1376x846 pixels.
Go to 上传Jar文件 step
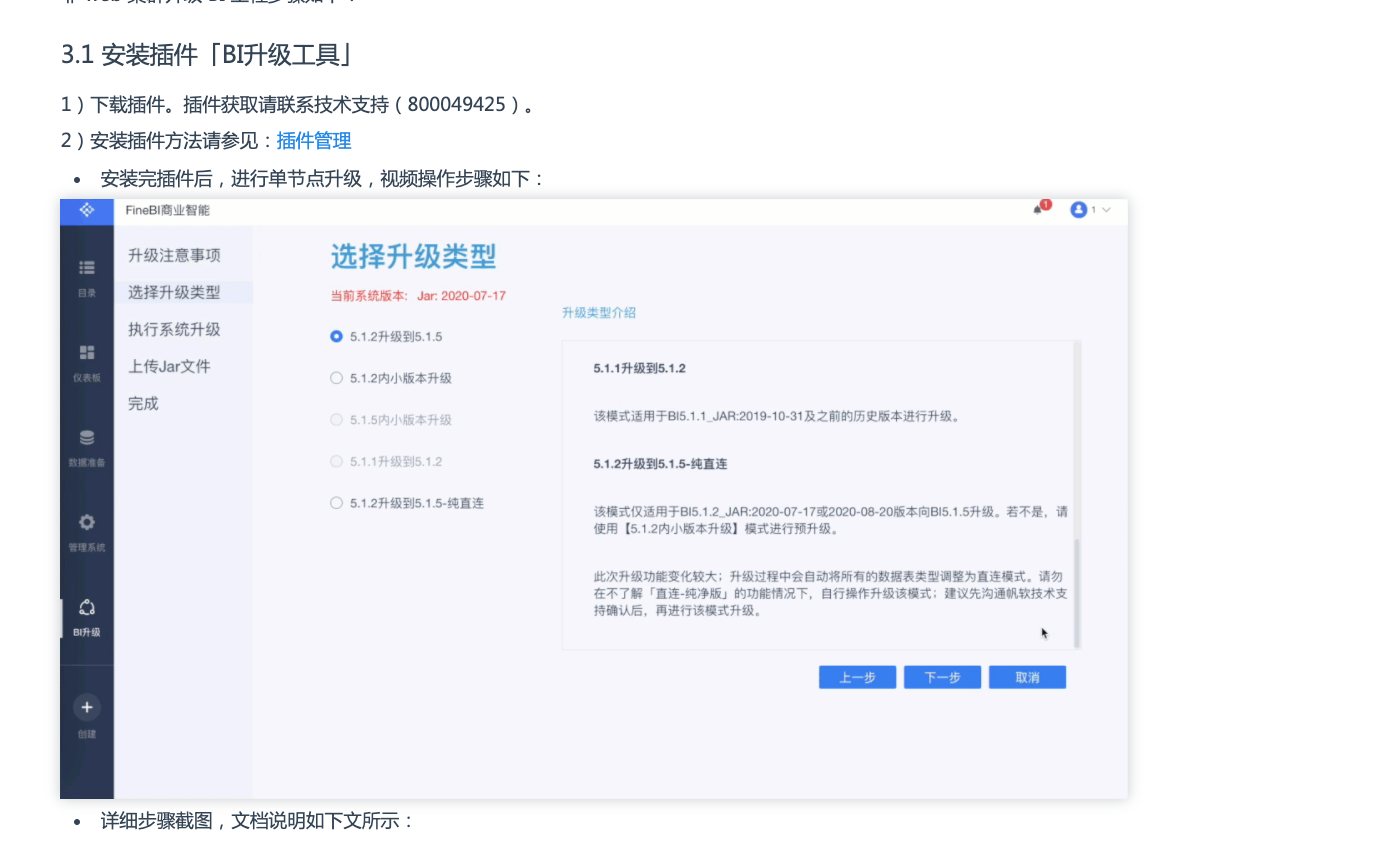point(169,366)
